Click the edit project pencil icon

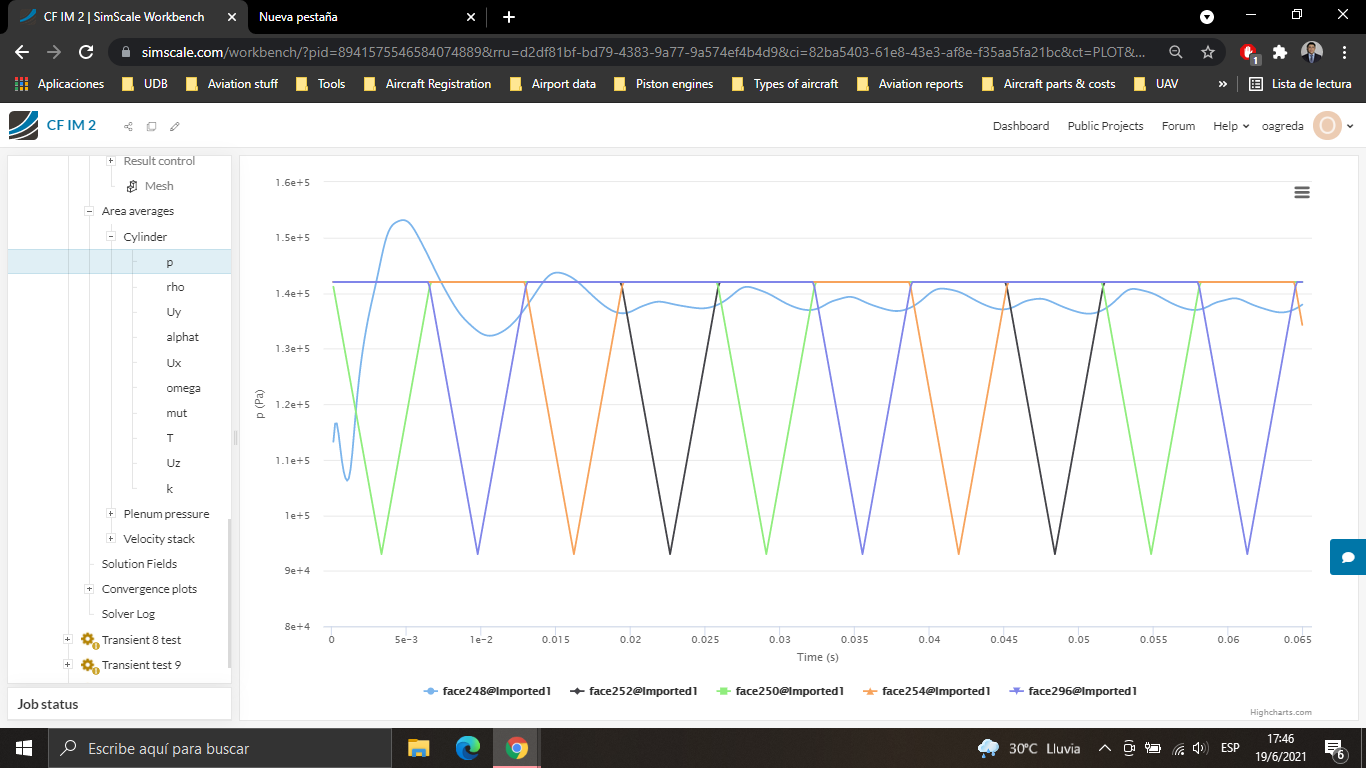(x=175, y=126)
